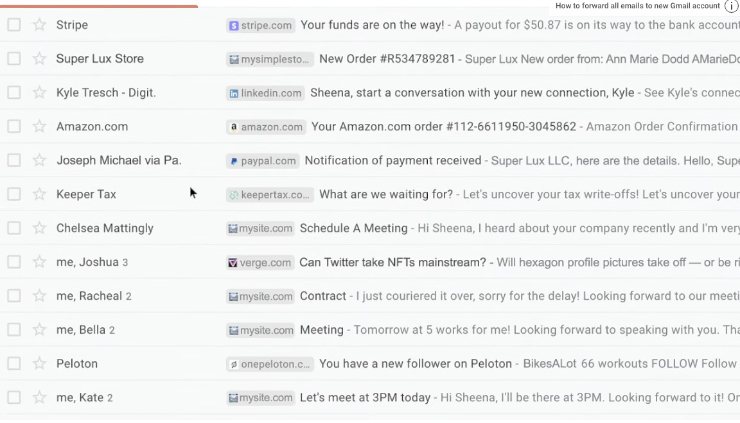The width and height of the screenshot is (740, 423).
Task: Check the box next to me, Racheal thread
Action: (14, 296)
